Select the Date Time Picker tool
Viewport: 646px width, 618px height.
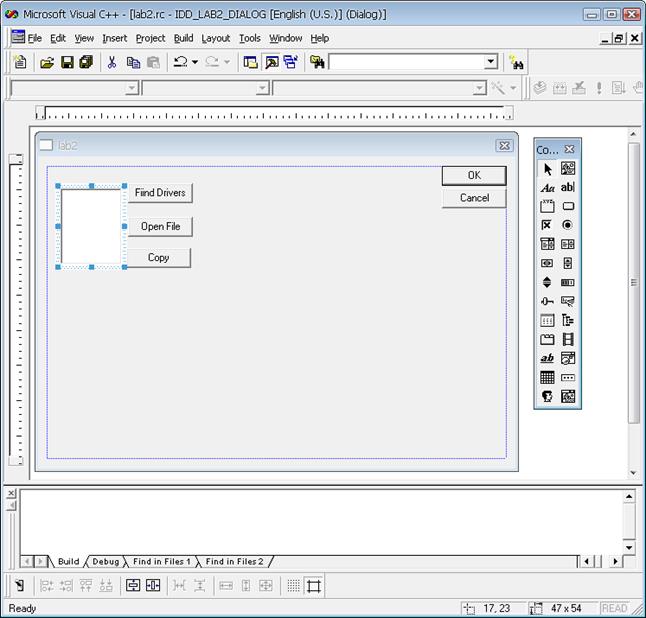coord(568,358)
